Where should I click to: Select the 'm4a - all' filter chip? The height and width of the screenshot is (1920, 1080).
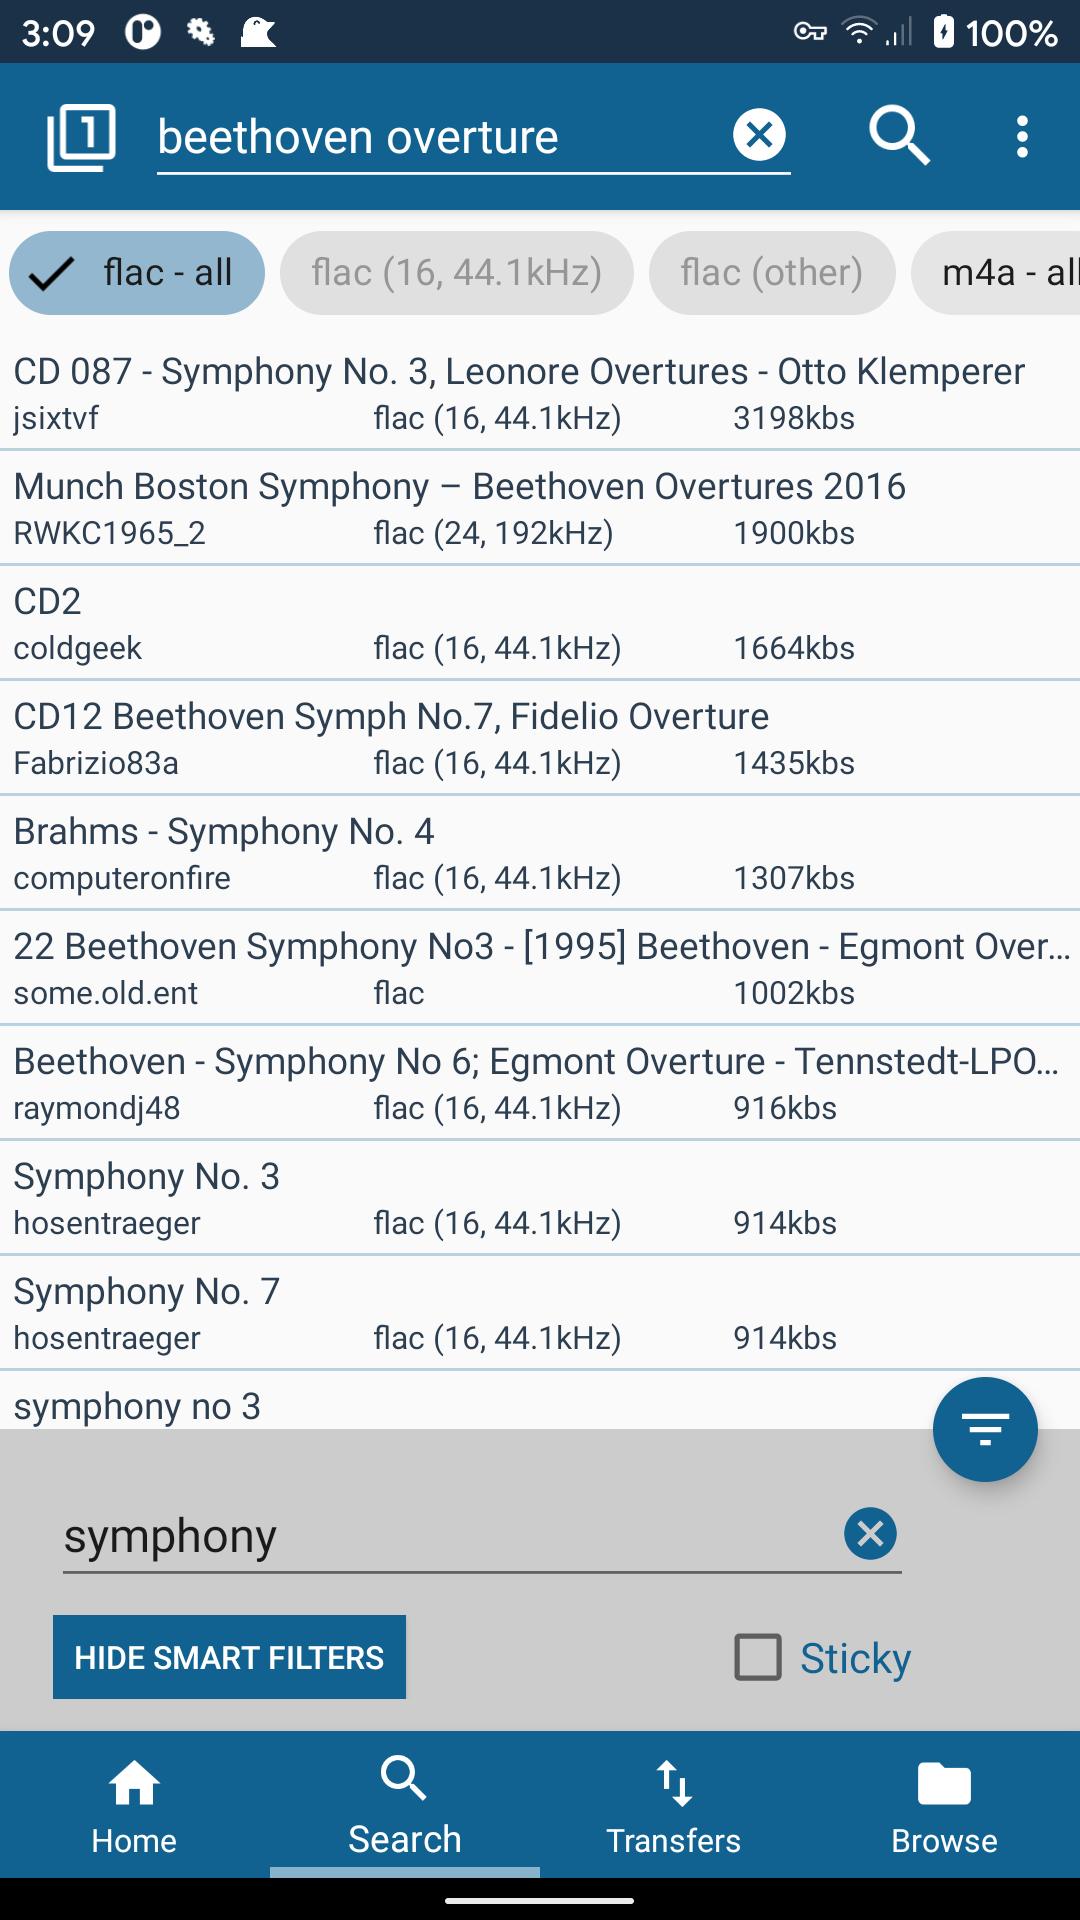(x=996, y=273)
